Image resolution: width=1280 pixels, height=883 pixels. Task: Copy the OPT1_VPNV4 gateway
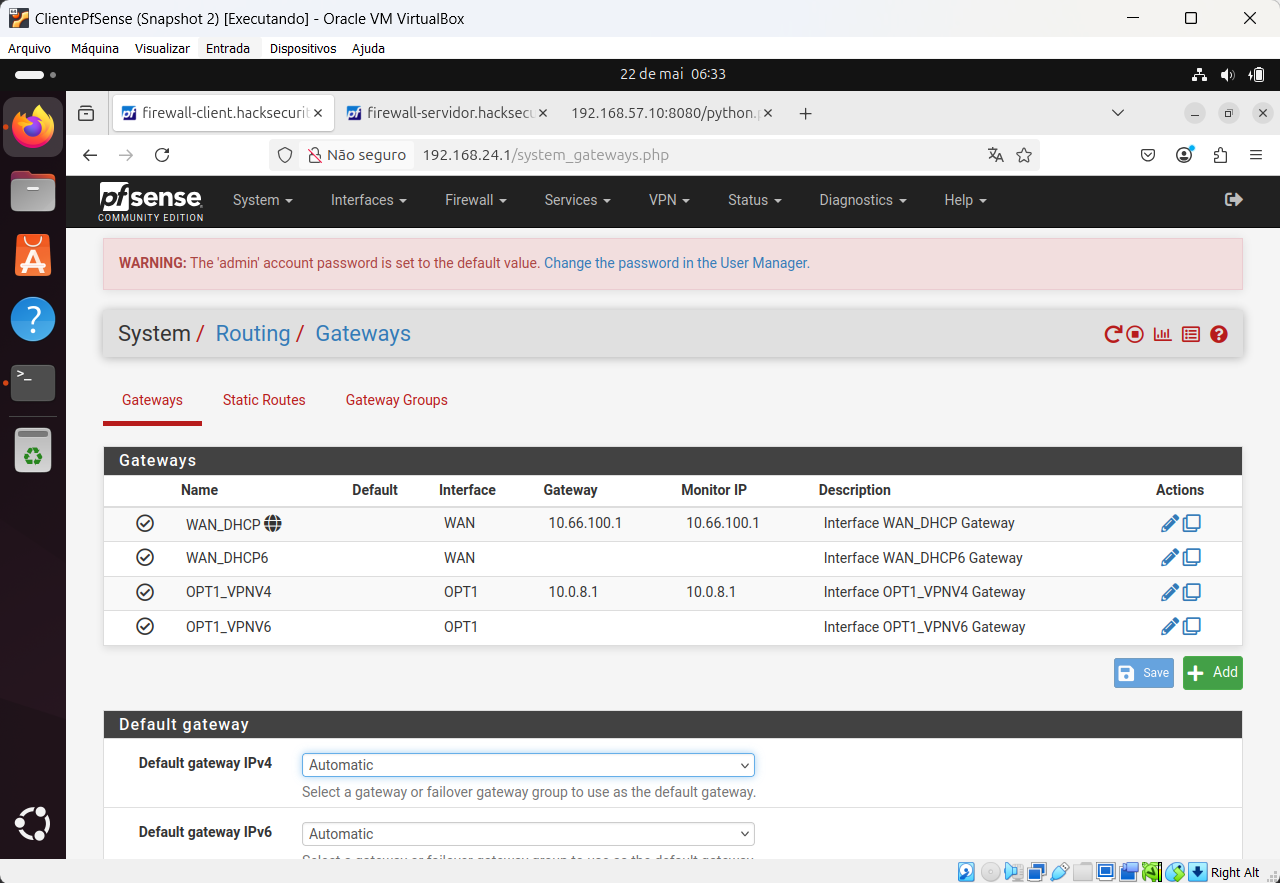[1191, 592]
